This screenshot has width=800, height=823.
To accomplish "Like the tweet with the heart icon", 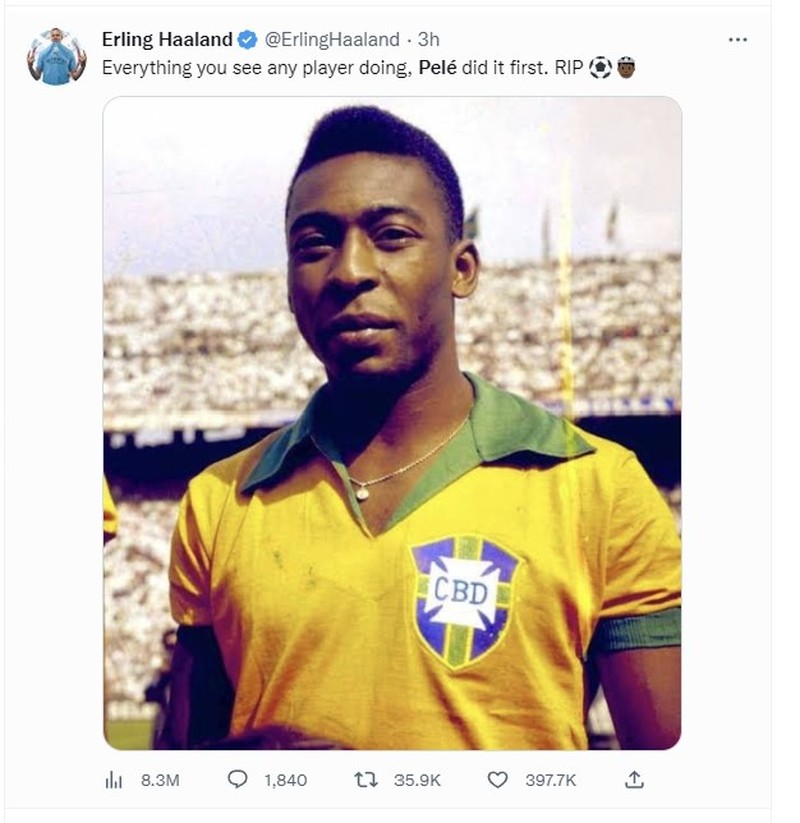I will 497,780.
